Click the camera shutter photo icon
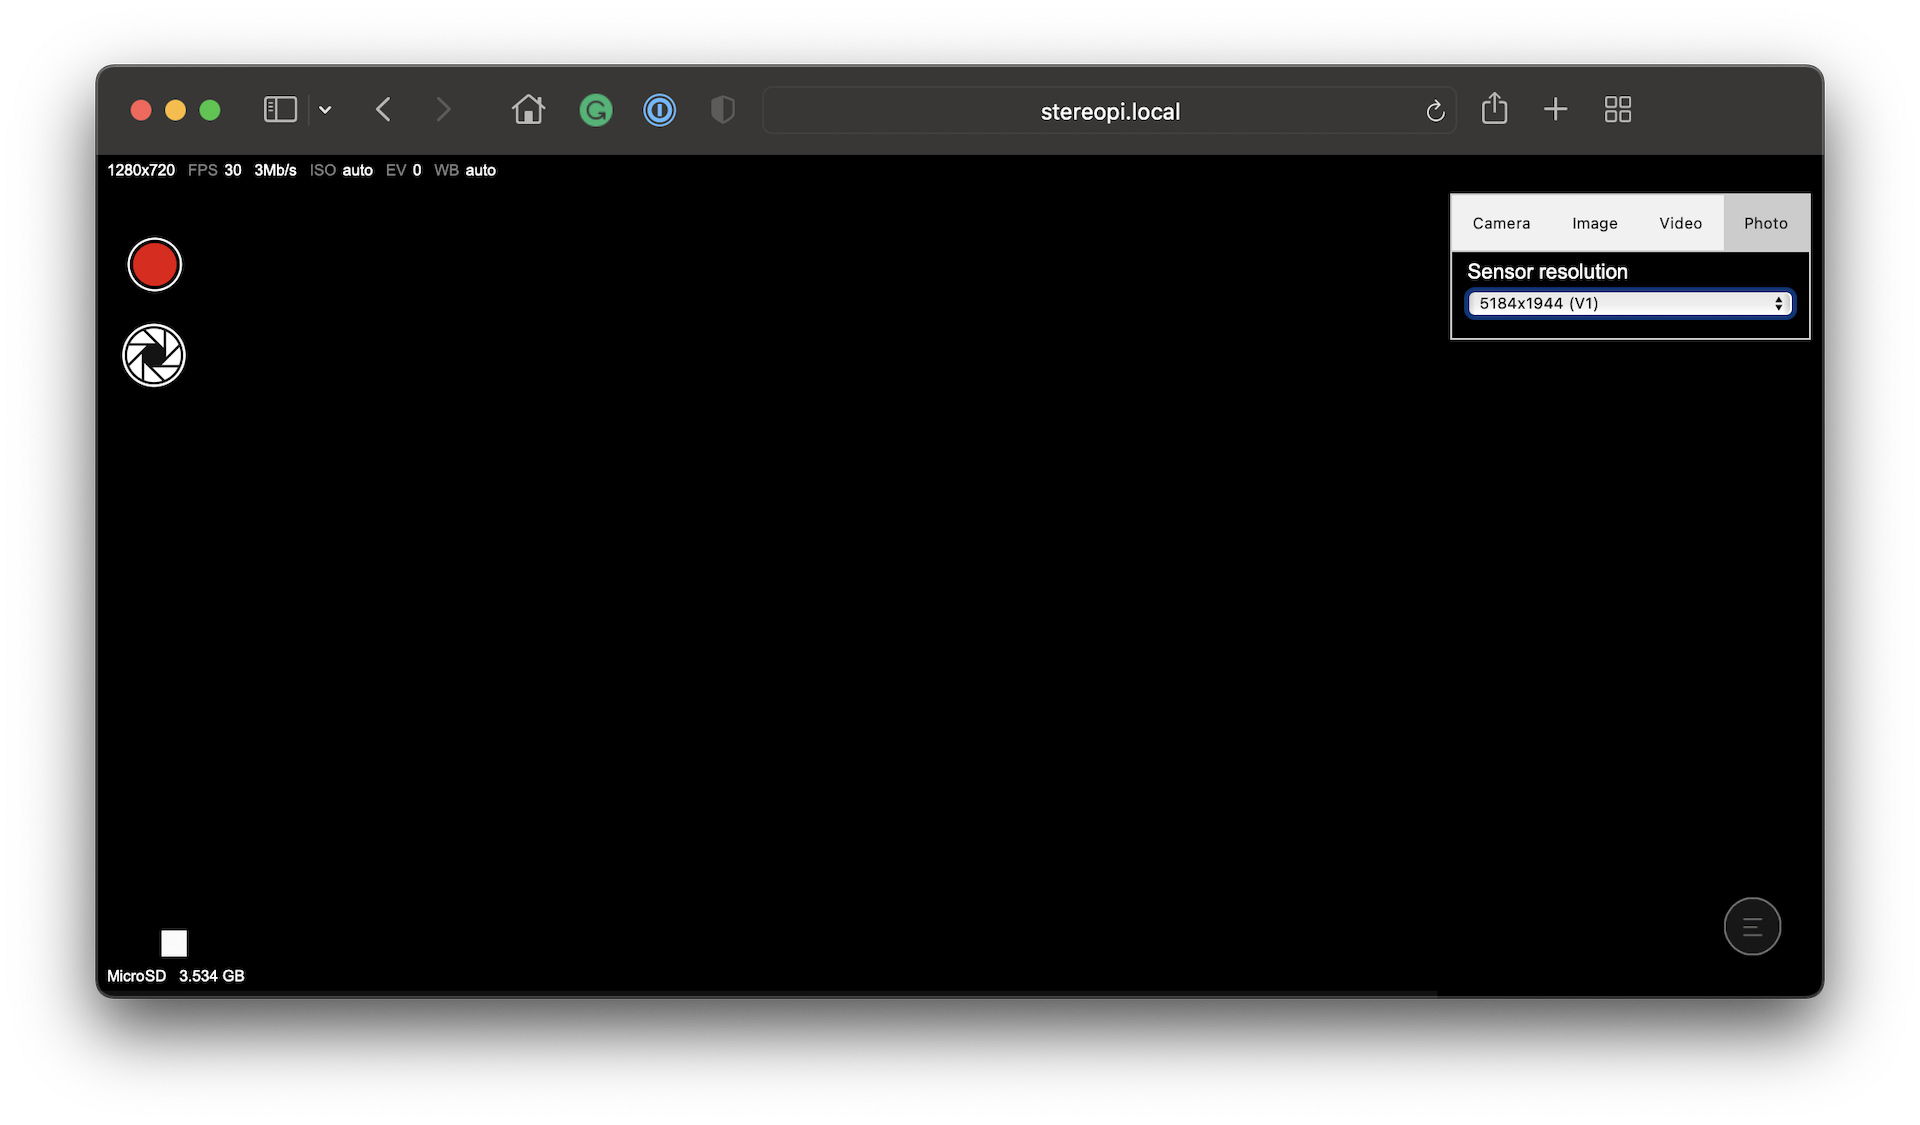The width and height of the screenshot is (1920, 1125). click(x=154, y=355)
